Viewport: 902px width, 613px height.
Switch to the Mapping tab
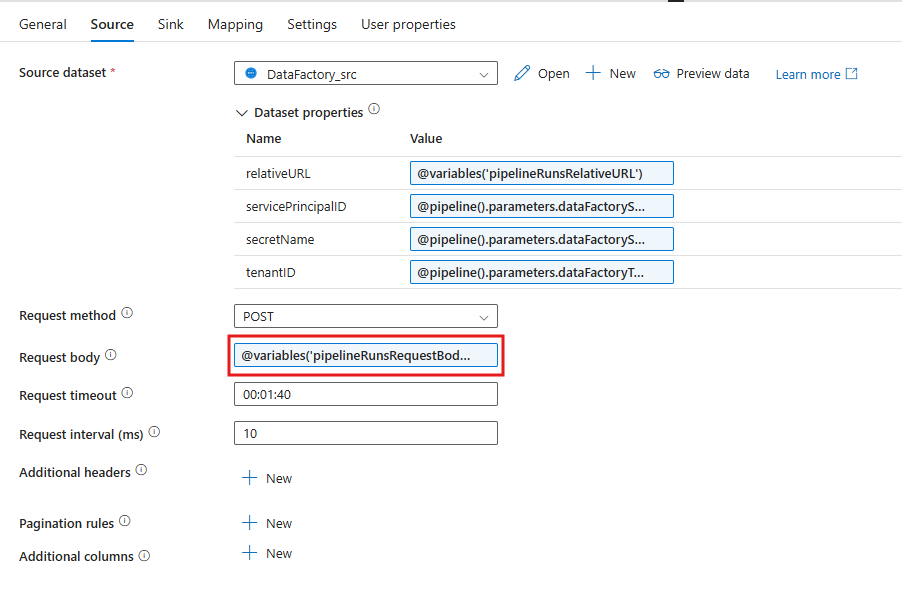[x=234, y=23]
